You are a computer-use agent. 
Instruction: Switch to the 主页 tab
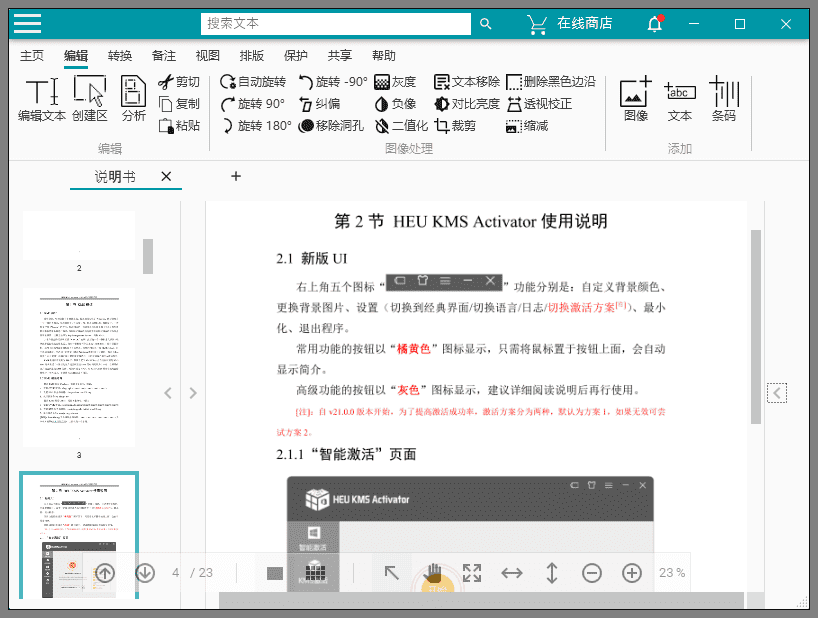(32, 56)
